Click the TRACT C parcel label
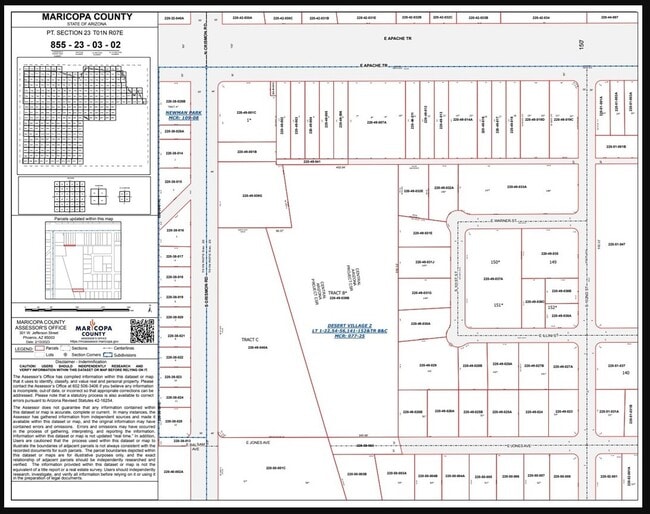The width and height of the screenshot is (650, 514). click(250, 340)
